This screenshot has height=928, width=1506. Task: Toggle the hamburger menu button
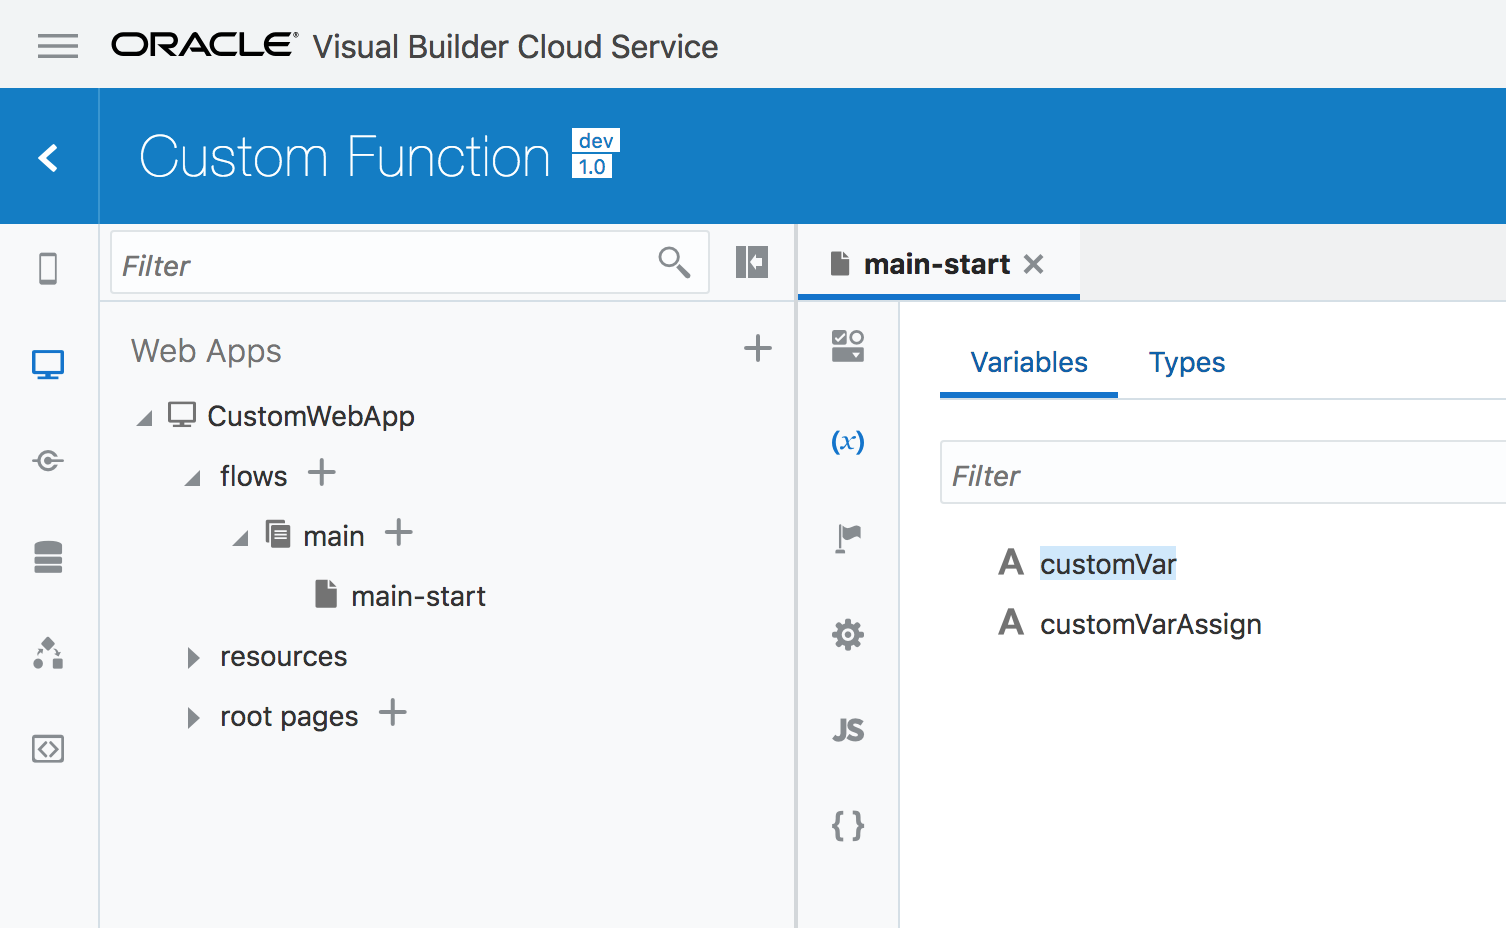coord(57,45)
